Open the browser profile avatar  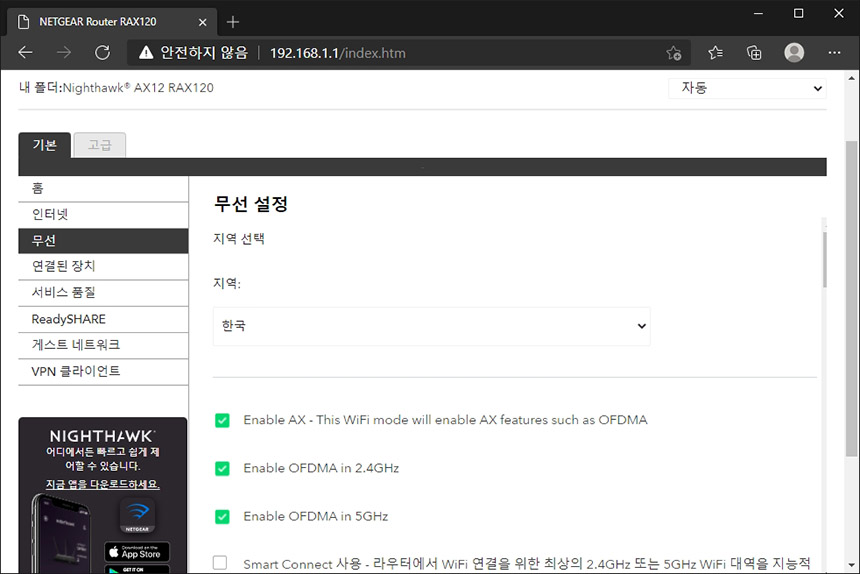[794, 53]
